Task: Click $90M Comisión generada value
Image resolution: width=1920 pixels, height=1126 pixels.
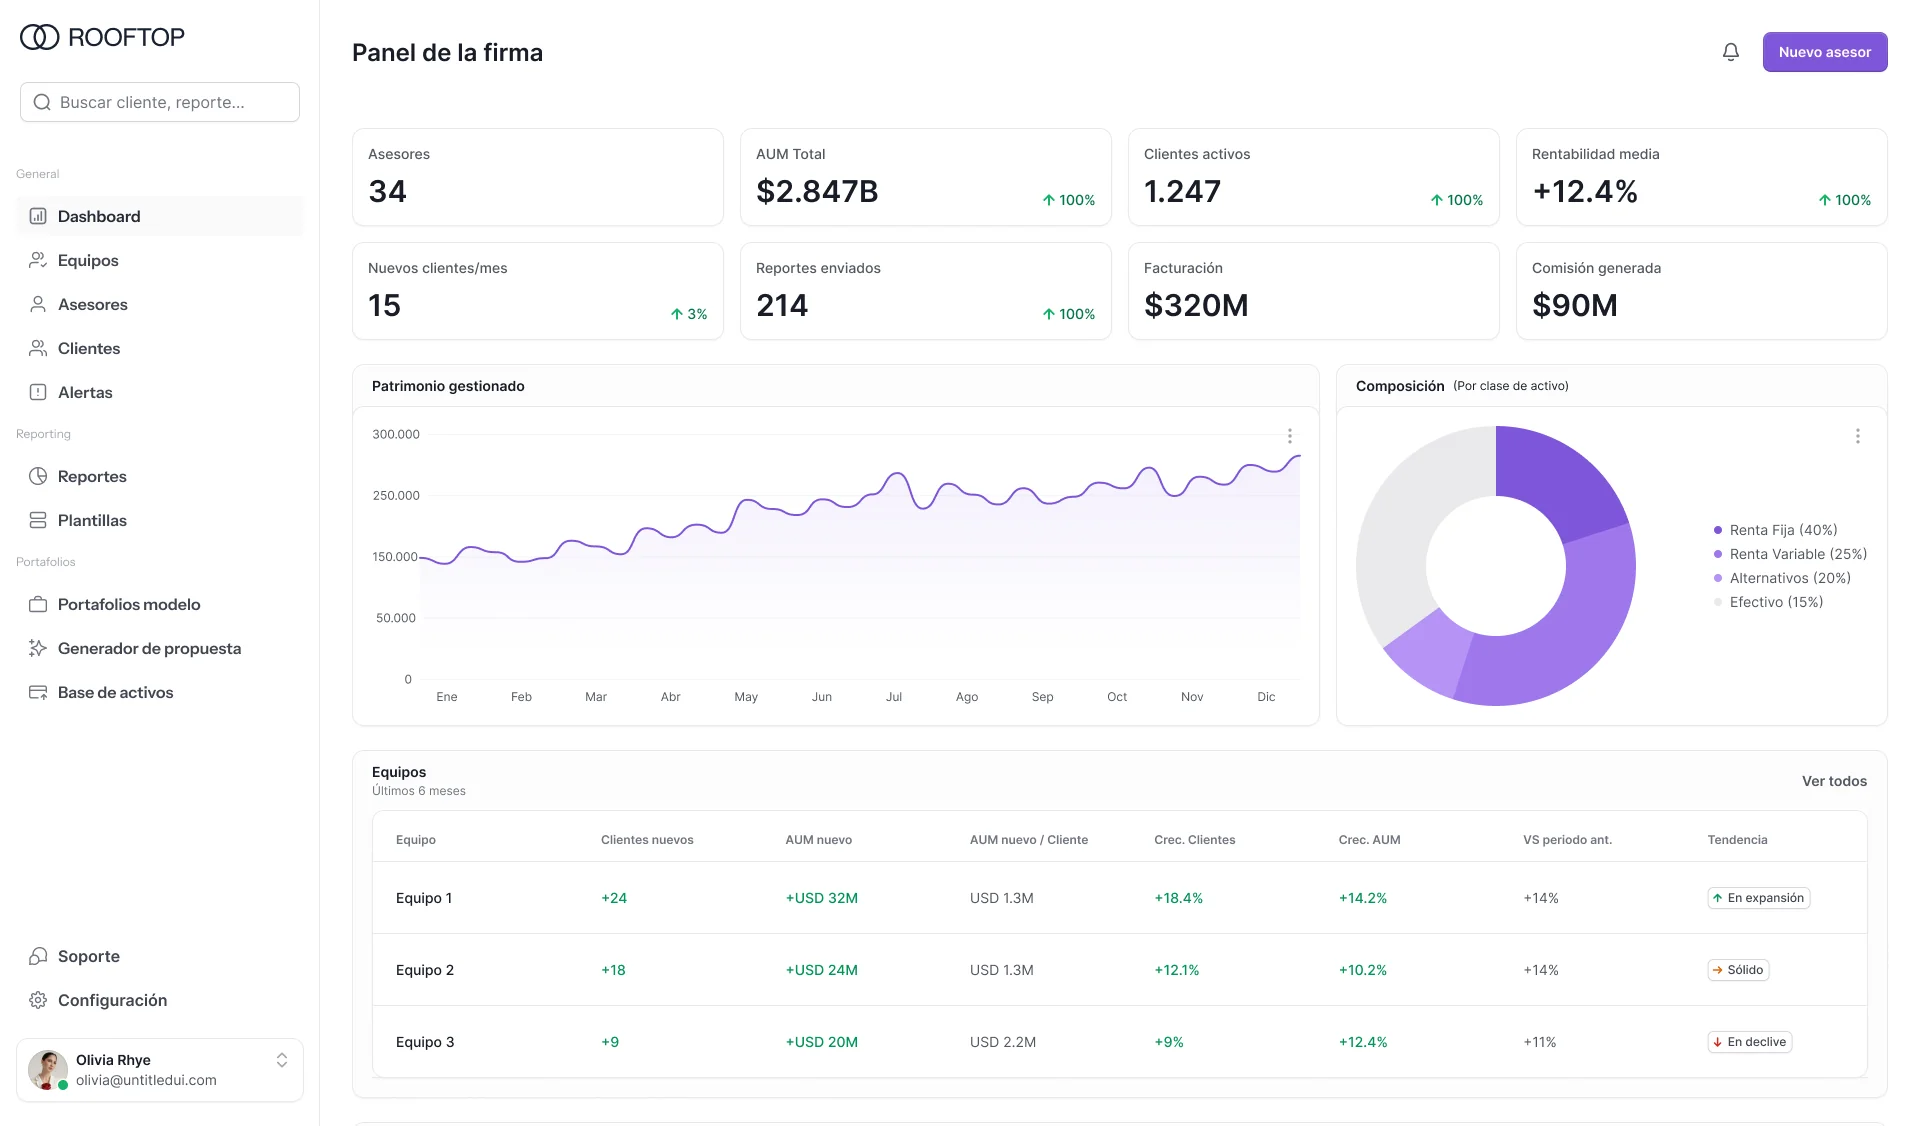Action: click(x=1575, y=305)
